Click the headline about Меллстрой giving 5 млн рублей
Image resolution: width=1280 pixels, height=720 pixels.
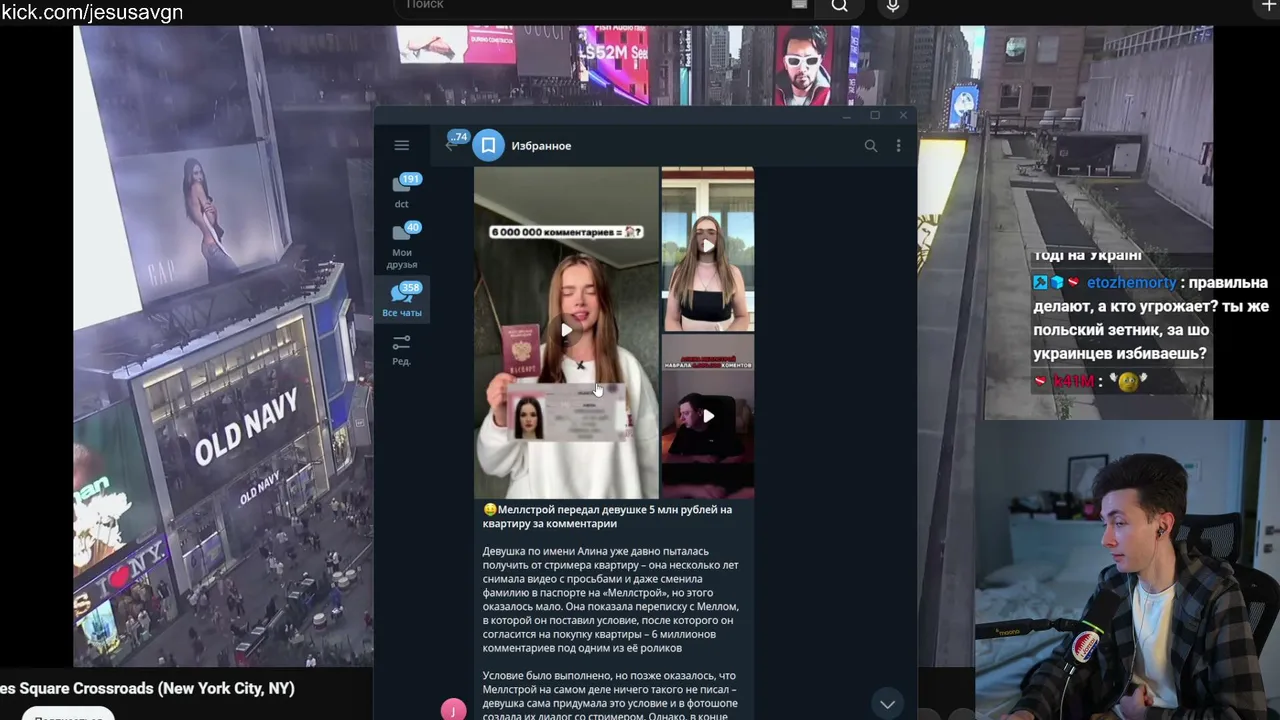click(607, 516)
